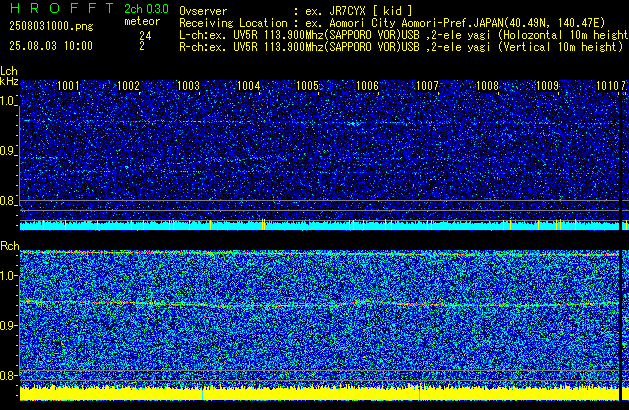The height and width of the screenshot is (410, 629).
Task: Select the L-ch UV5R Holozontal yagi line
Action: click(404, 35)
